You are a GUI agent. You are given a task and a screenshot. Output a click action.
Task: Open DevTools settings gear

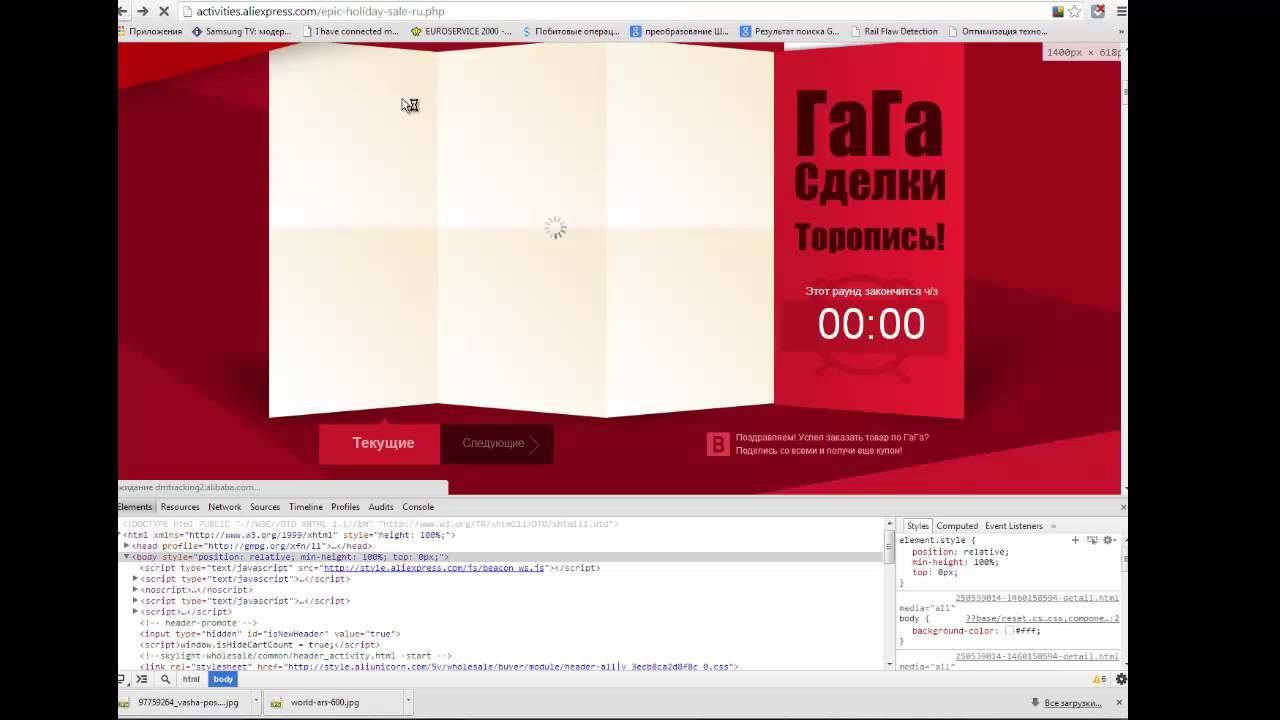pos(1121,679)
